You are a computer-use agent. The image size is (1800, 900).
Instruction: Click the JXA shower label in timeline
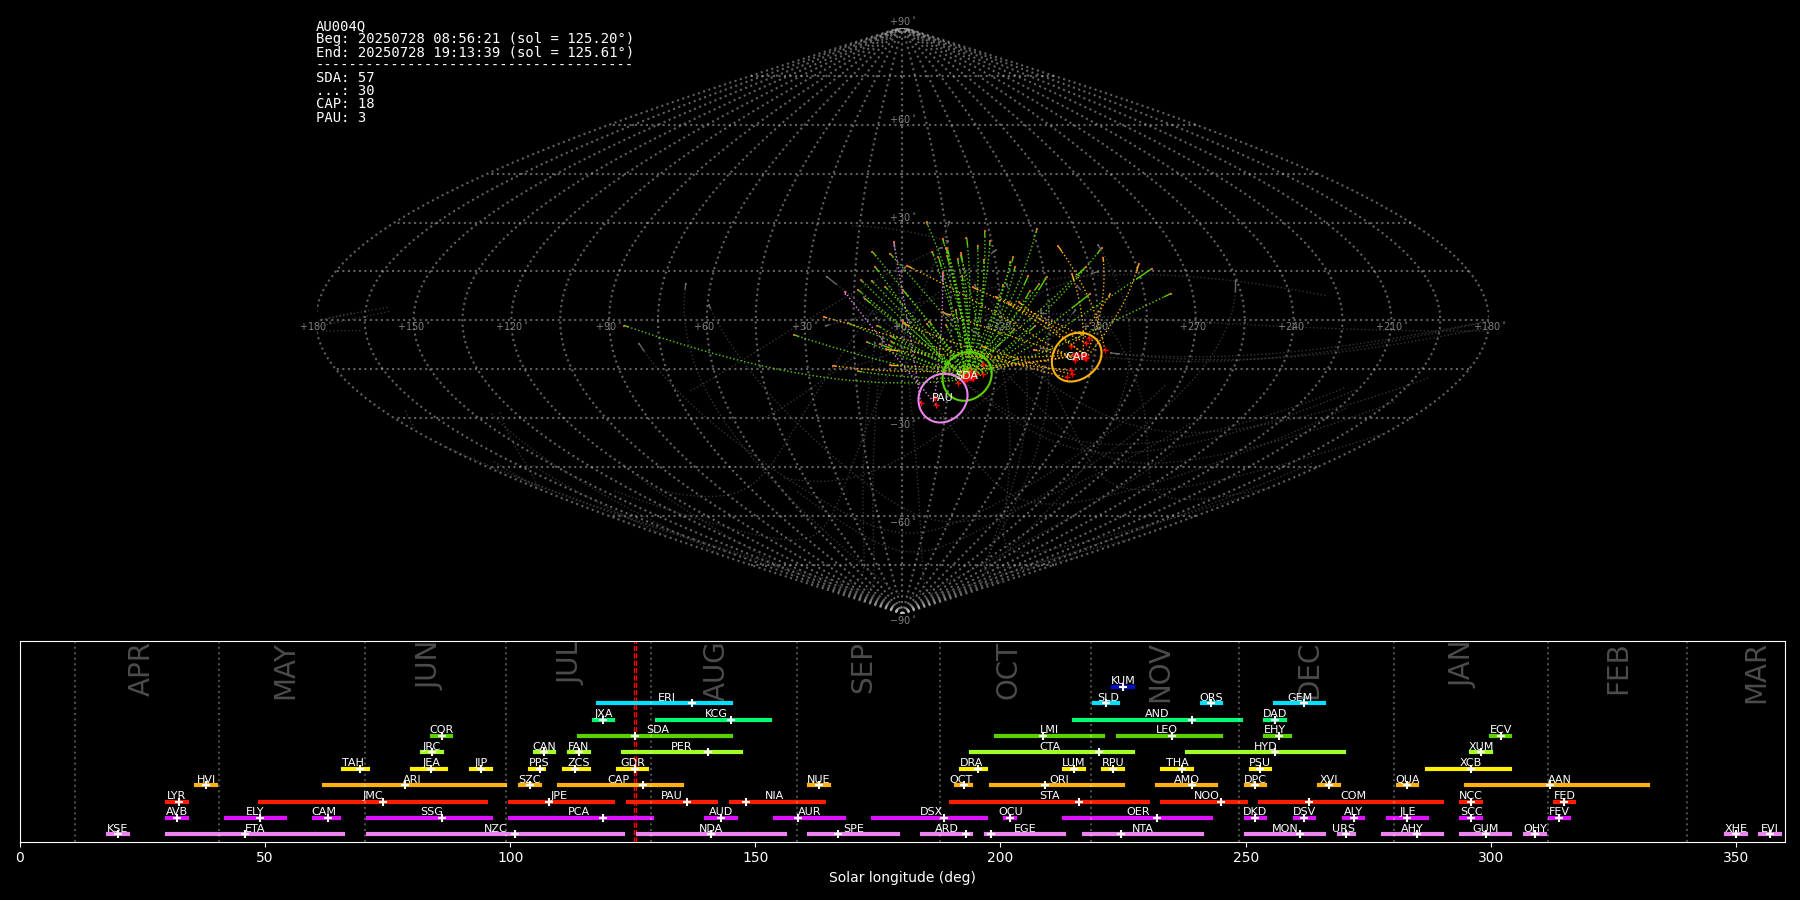click(x=603, y=714)
